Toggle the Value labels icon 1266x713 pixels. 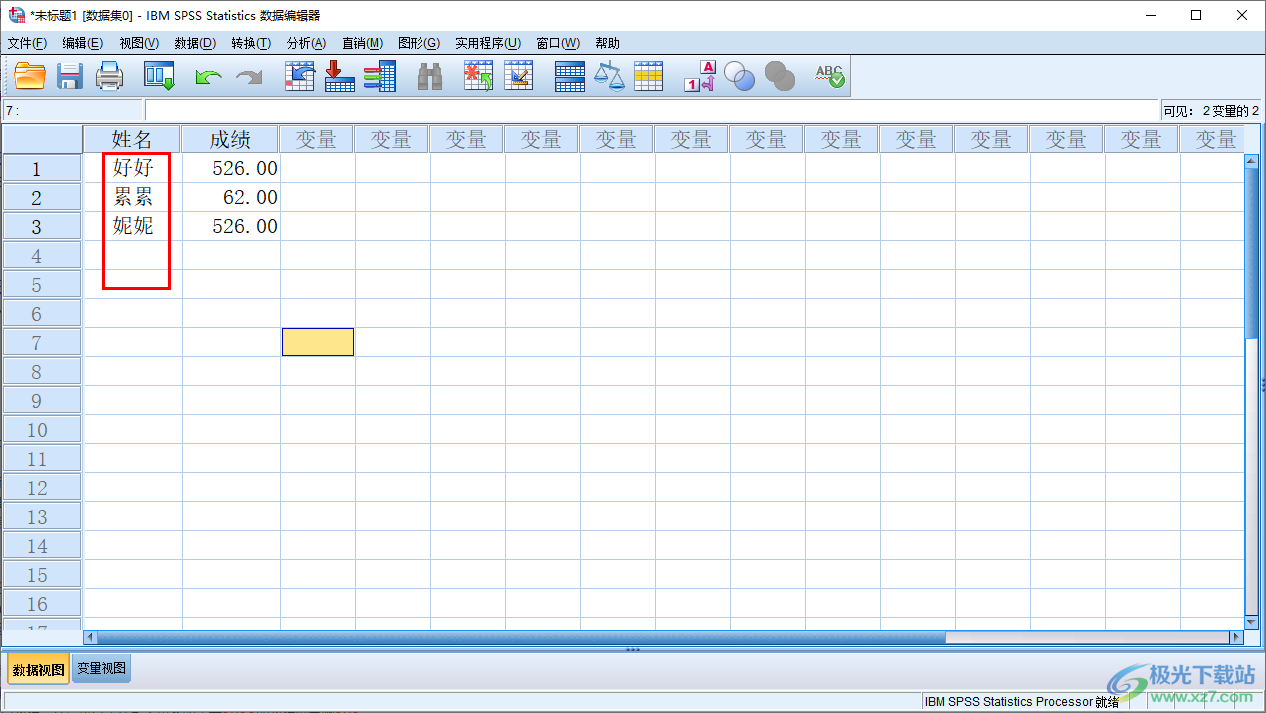(700, 76)
